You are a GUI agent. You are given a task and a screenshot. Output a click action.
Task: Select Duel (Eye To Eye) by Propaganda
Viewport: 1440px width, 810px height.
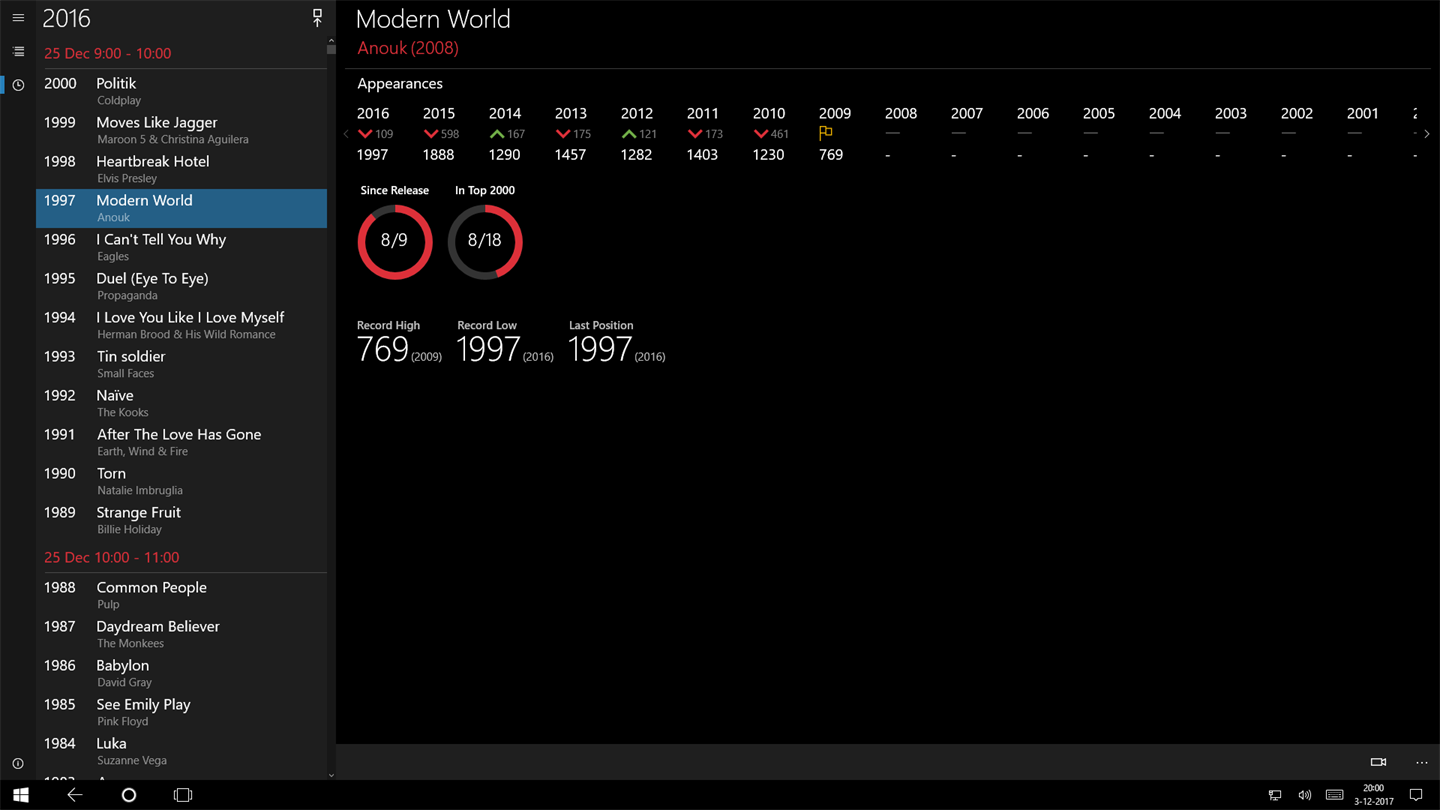(x=181, y=286)
